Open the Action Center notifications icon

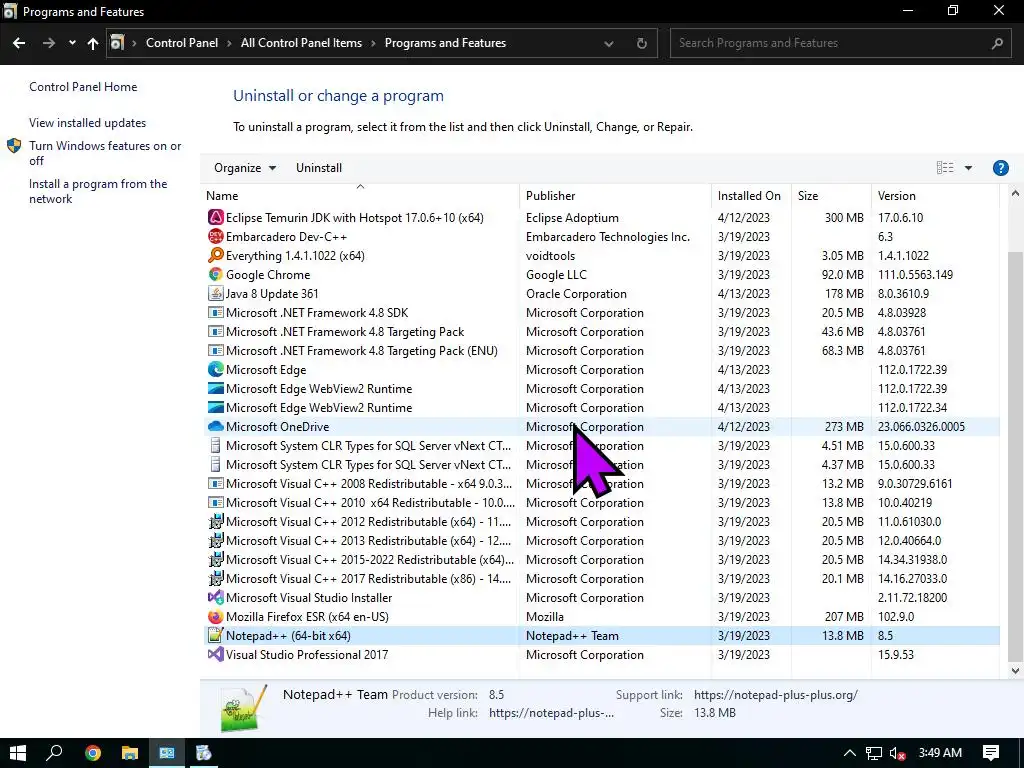[x=991, y=753]
